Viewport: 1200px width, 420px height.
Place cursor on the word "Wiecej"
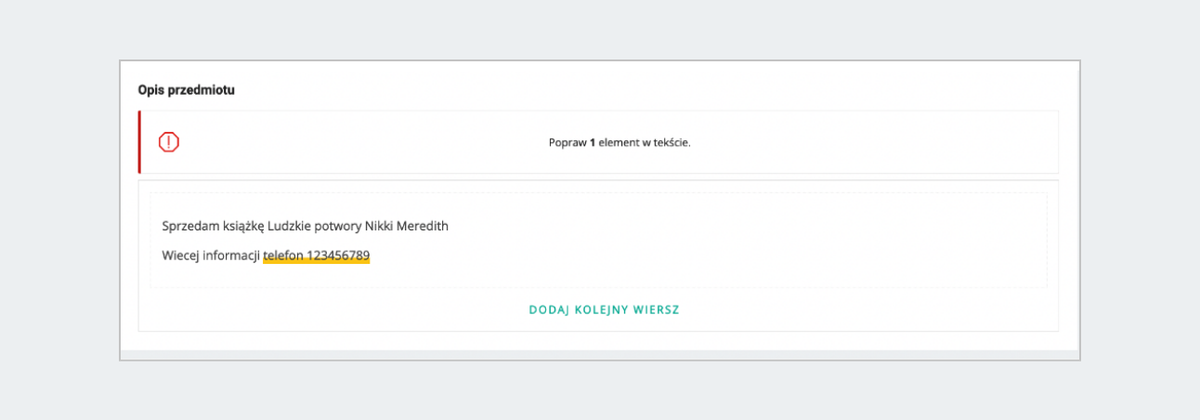[x=180, y=255]
